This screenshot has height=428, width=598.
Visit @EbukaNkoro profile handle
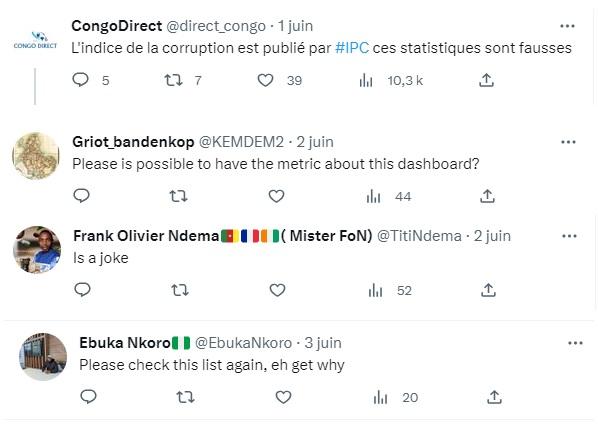coord(243,343)
